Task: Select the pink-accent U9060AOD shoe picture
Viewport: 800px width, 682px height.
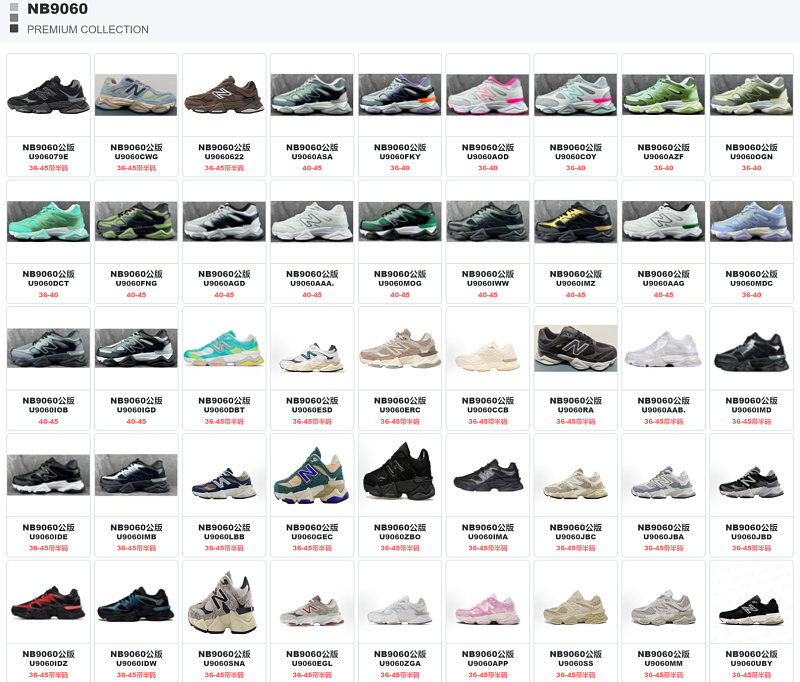Action: (488, 95)
